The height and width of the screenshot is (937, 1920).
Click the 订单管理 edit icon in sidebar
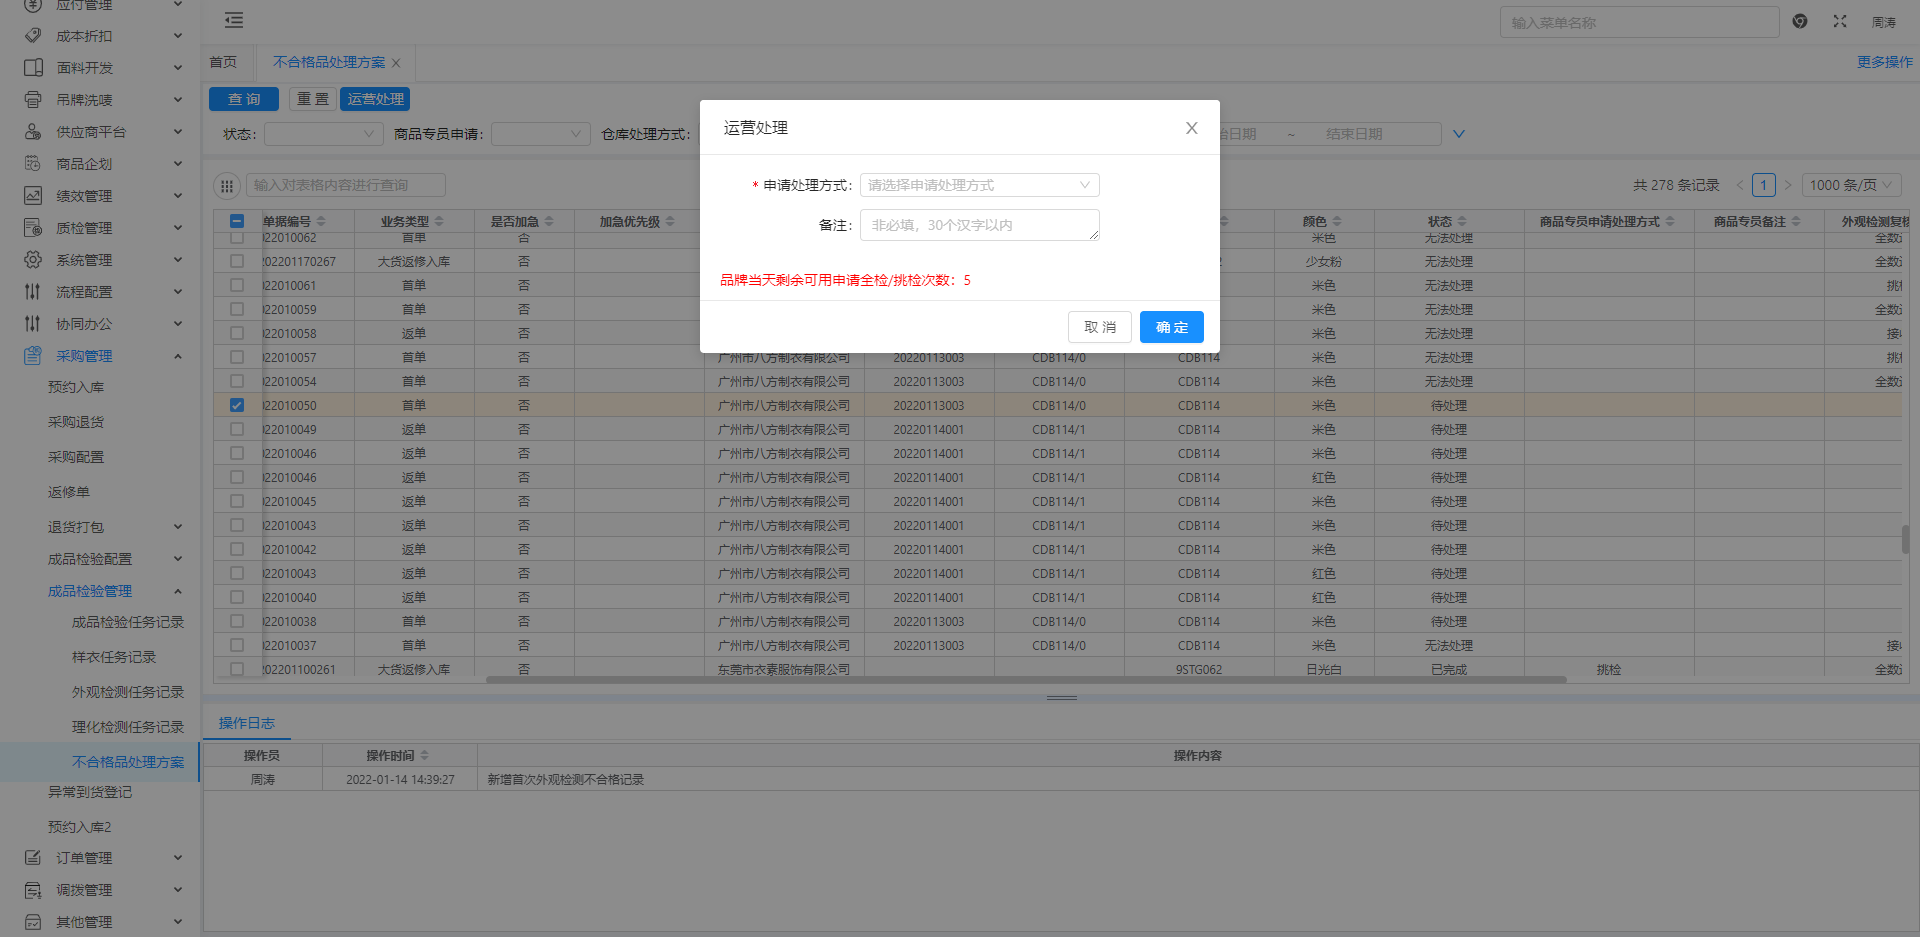pyautogui.click(x=33, y=858)
